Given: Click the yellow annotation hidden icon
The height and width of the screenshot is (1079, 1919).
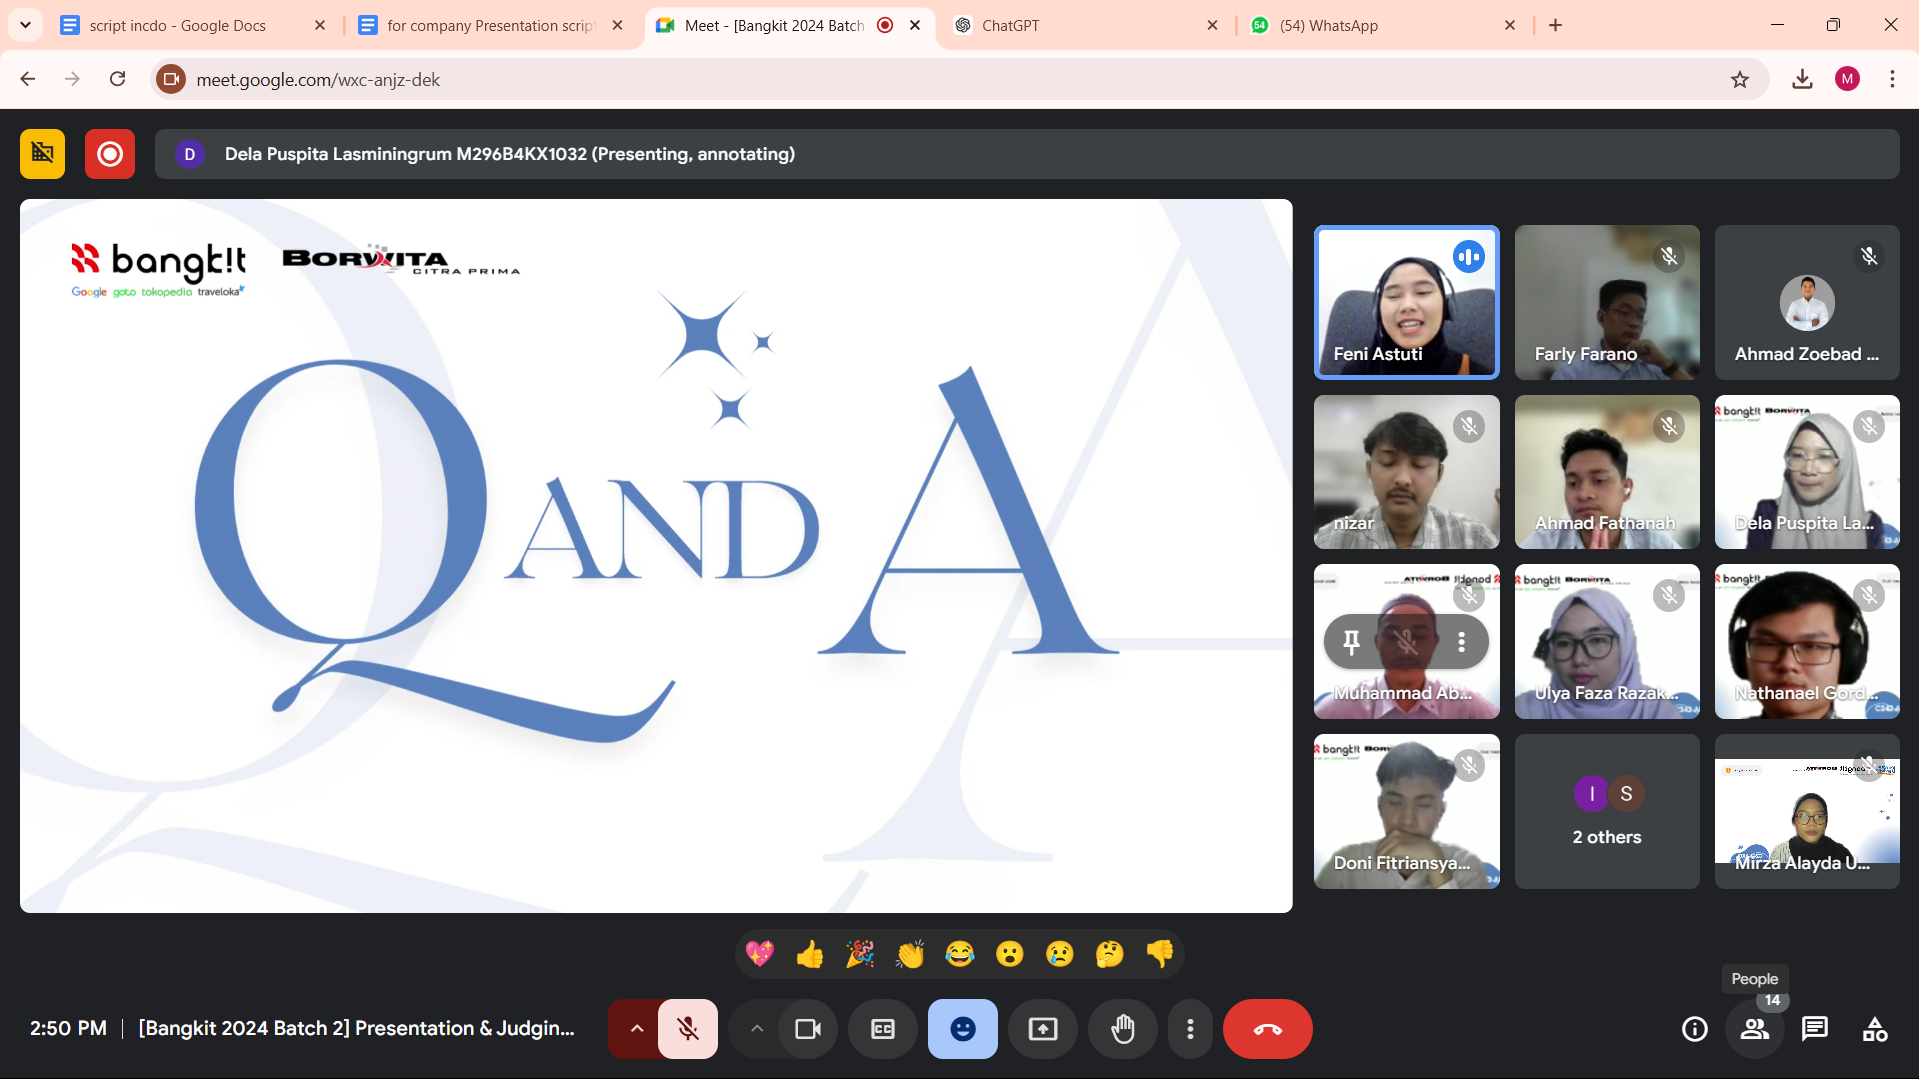Looking at the screenshot, I should [42, 154].
